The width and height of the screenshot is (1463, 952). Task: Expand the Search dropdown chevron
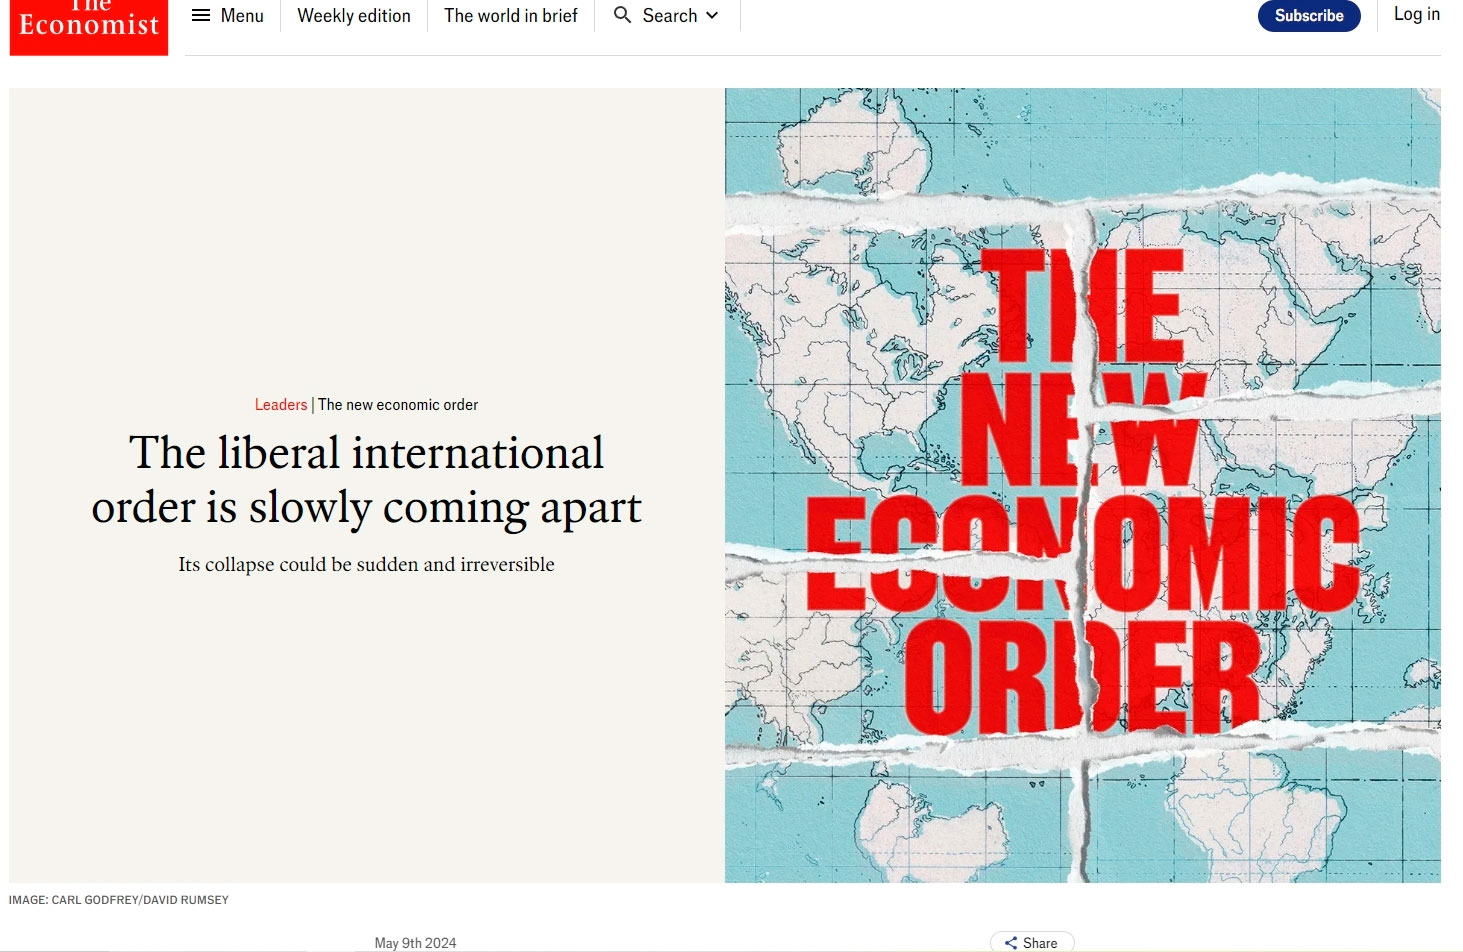[x=712, y=16]
